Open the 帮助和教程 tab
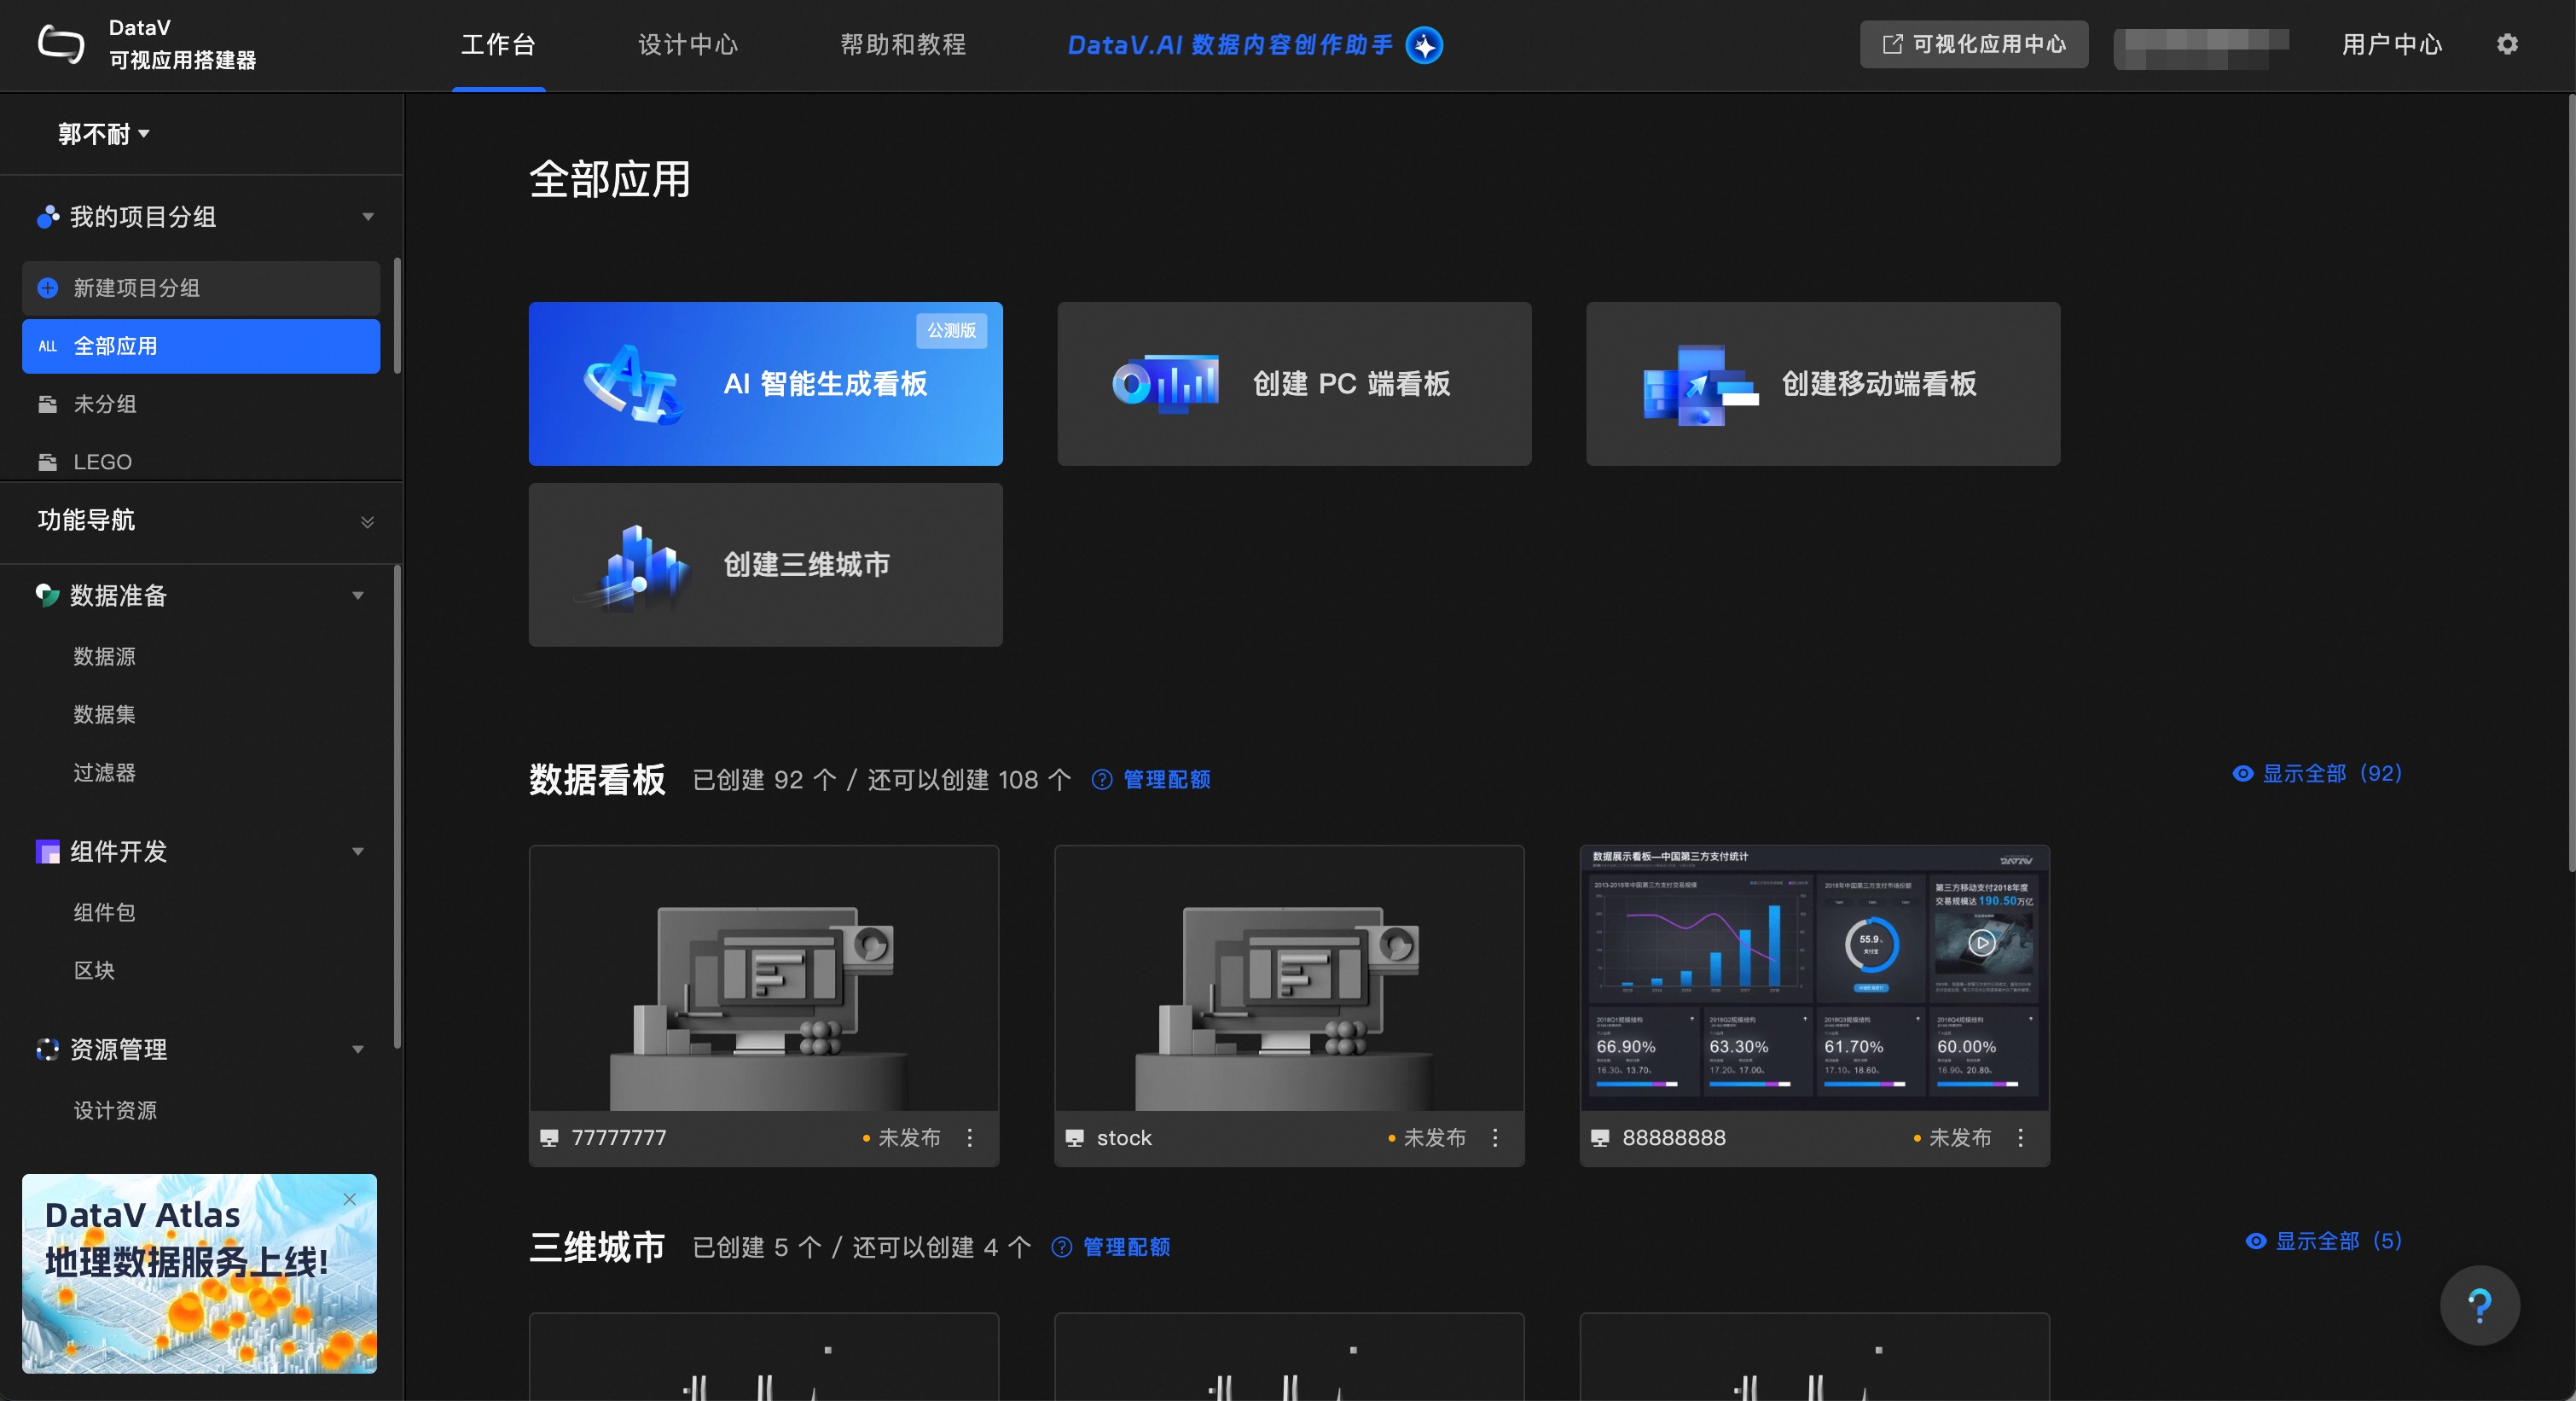2576x1401 pixels. tap(902, 45)
